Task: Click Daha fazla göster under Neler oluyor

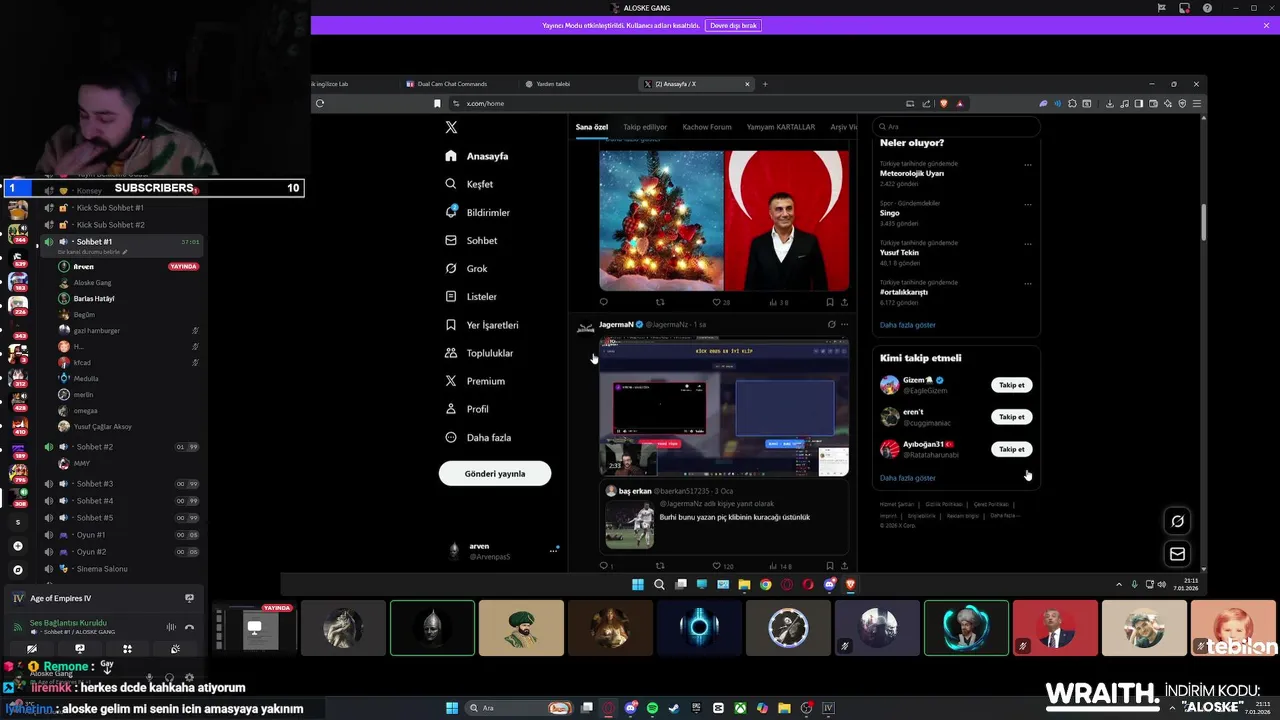Action: [908, 325]
